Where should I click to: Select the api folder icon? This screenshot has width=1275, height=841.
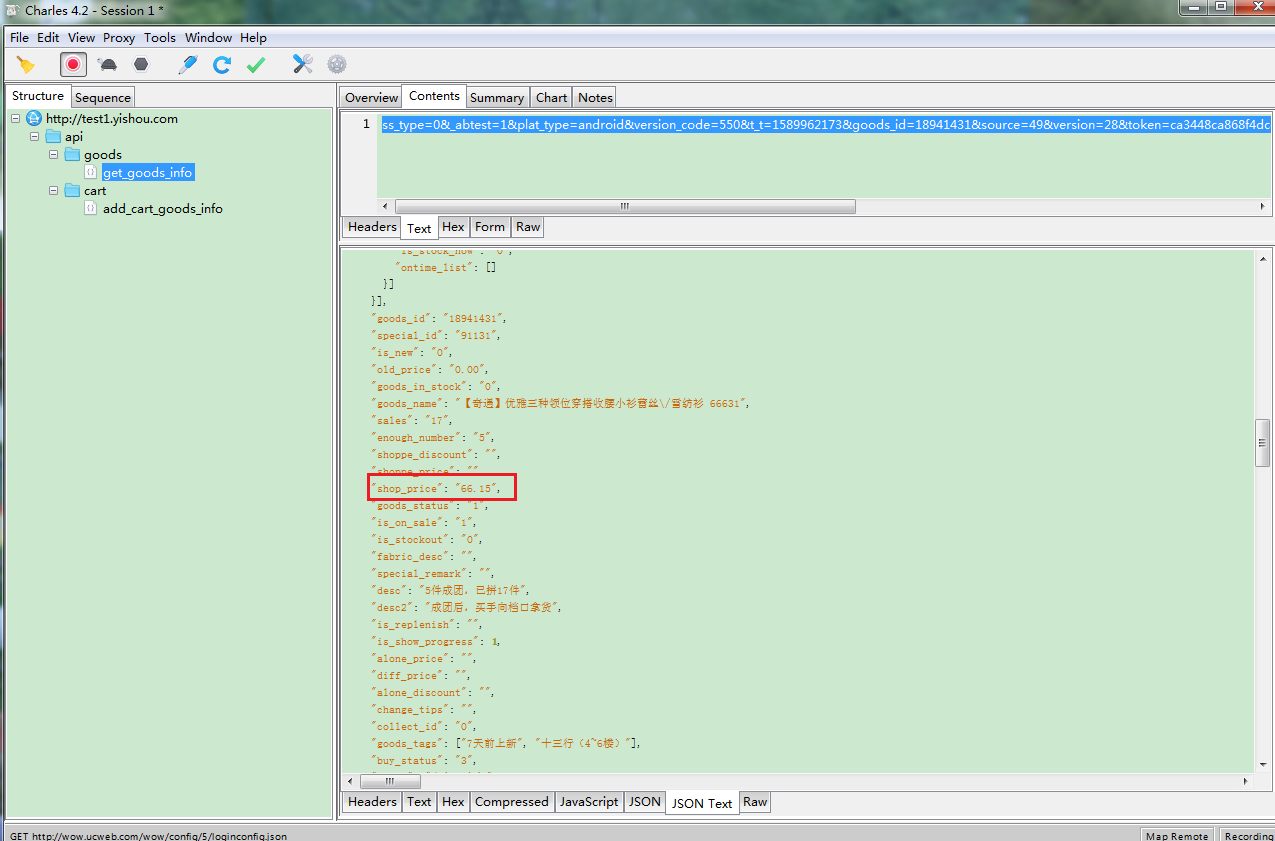[x=53, y=137]
